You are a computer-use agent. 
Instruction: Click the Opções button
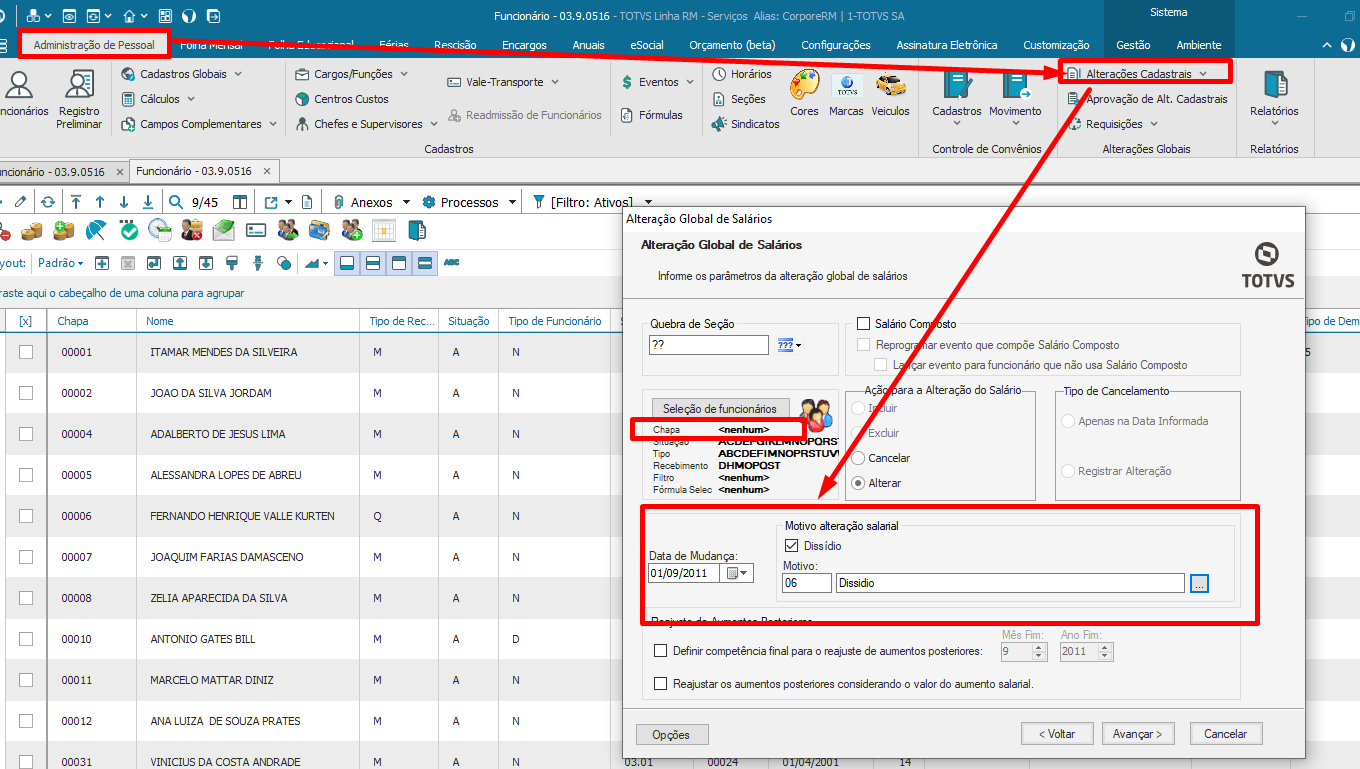[671, 735]
